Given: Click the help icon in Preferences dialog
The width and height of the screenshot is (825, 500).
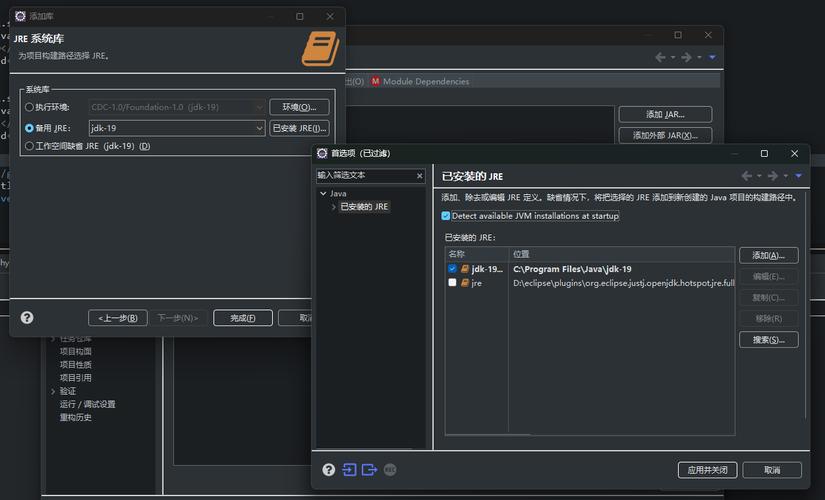Looking at the screenshot, I should (328, 470).
